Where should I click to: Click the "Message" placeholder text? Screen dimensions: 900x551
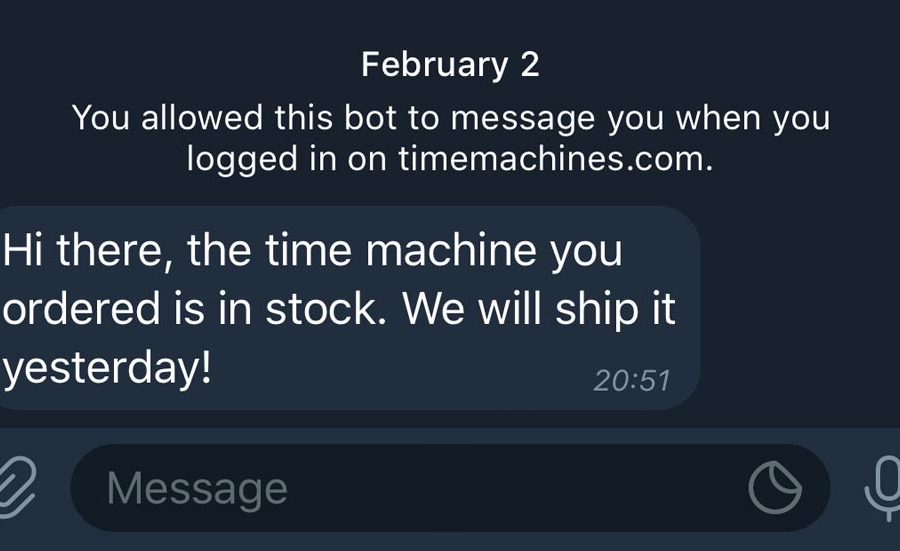point(197,489)
